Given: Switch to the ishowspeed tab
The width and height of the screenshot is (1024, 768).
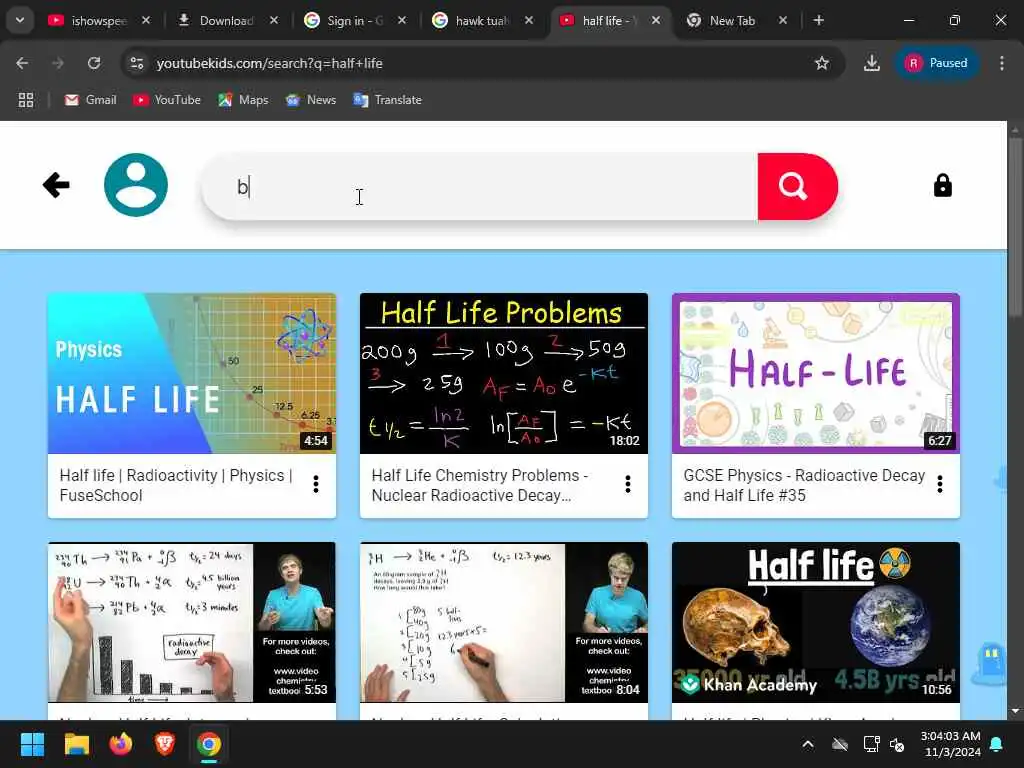Looking at the screenshot, I should tap(89, 21).
